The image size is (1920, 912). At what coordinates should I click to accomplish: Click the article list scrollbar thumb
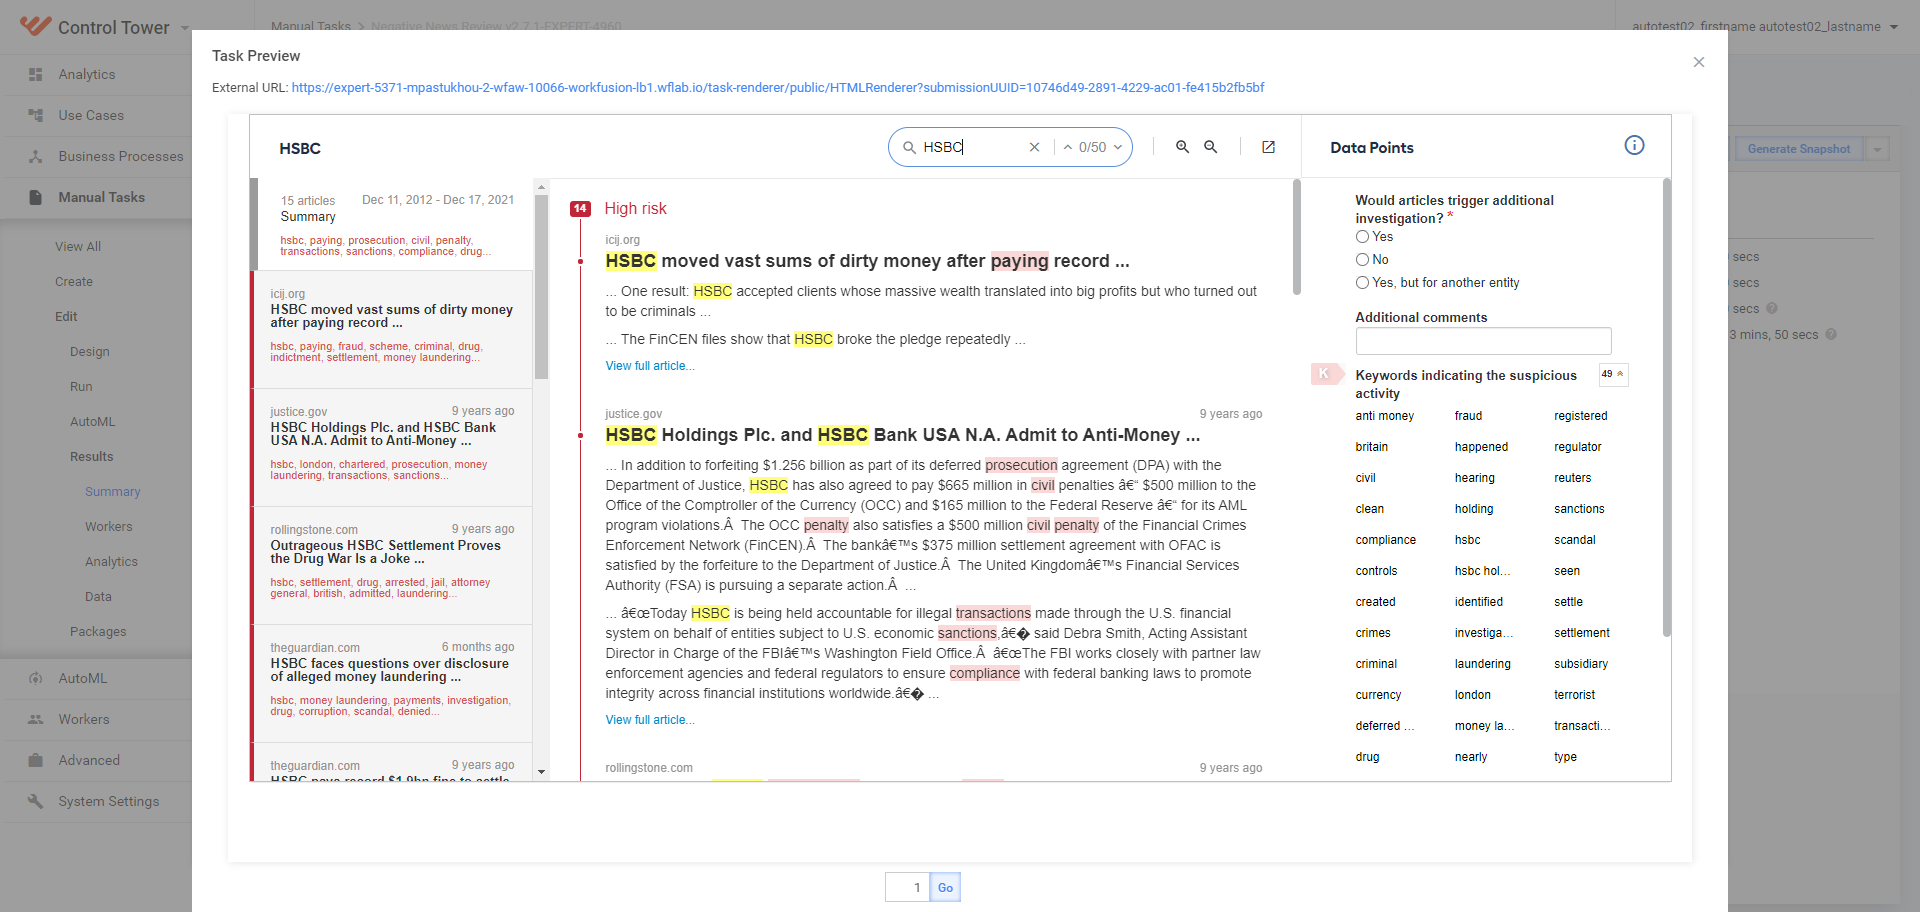click(541, 287)
